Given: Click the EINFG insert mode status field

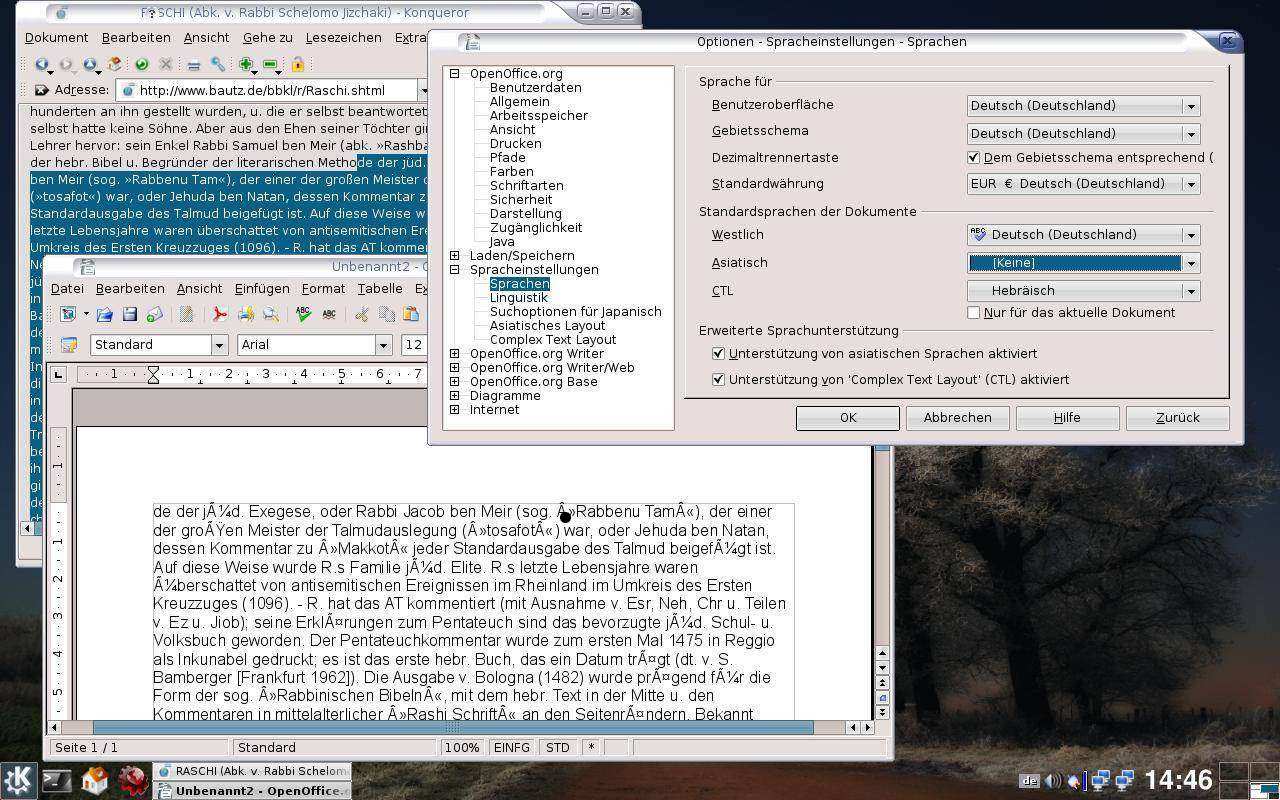Looking at the screenshot, I should coord(512,747).
